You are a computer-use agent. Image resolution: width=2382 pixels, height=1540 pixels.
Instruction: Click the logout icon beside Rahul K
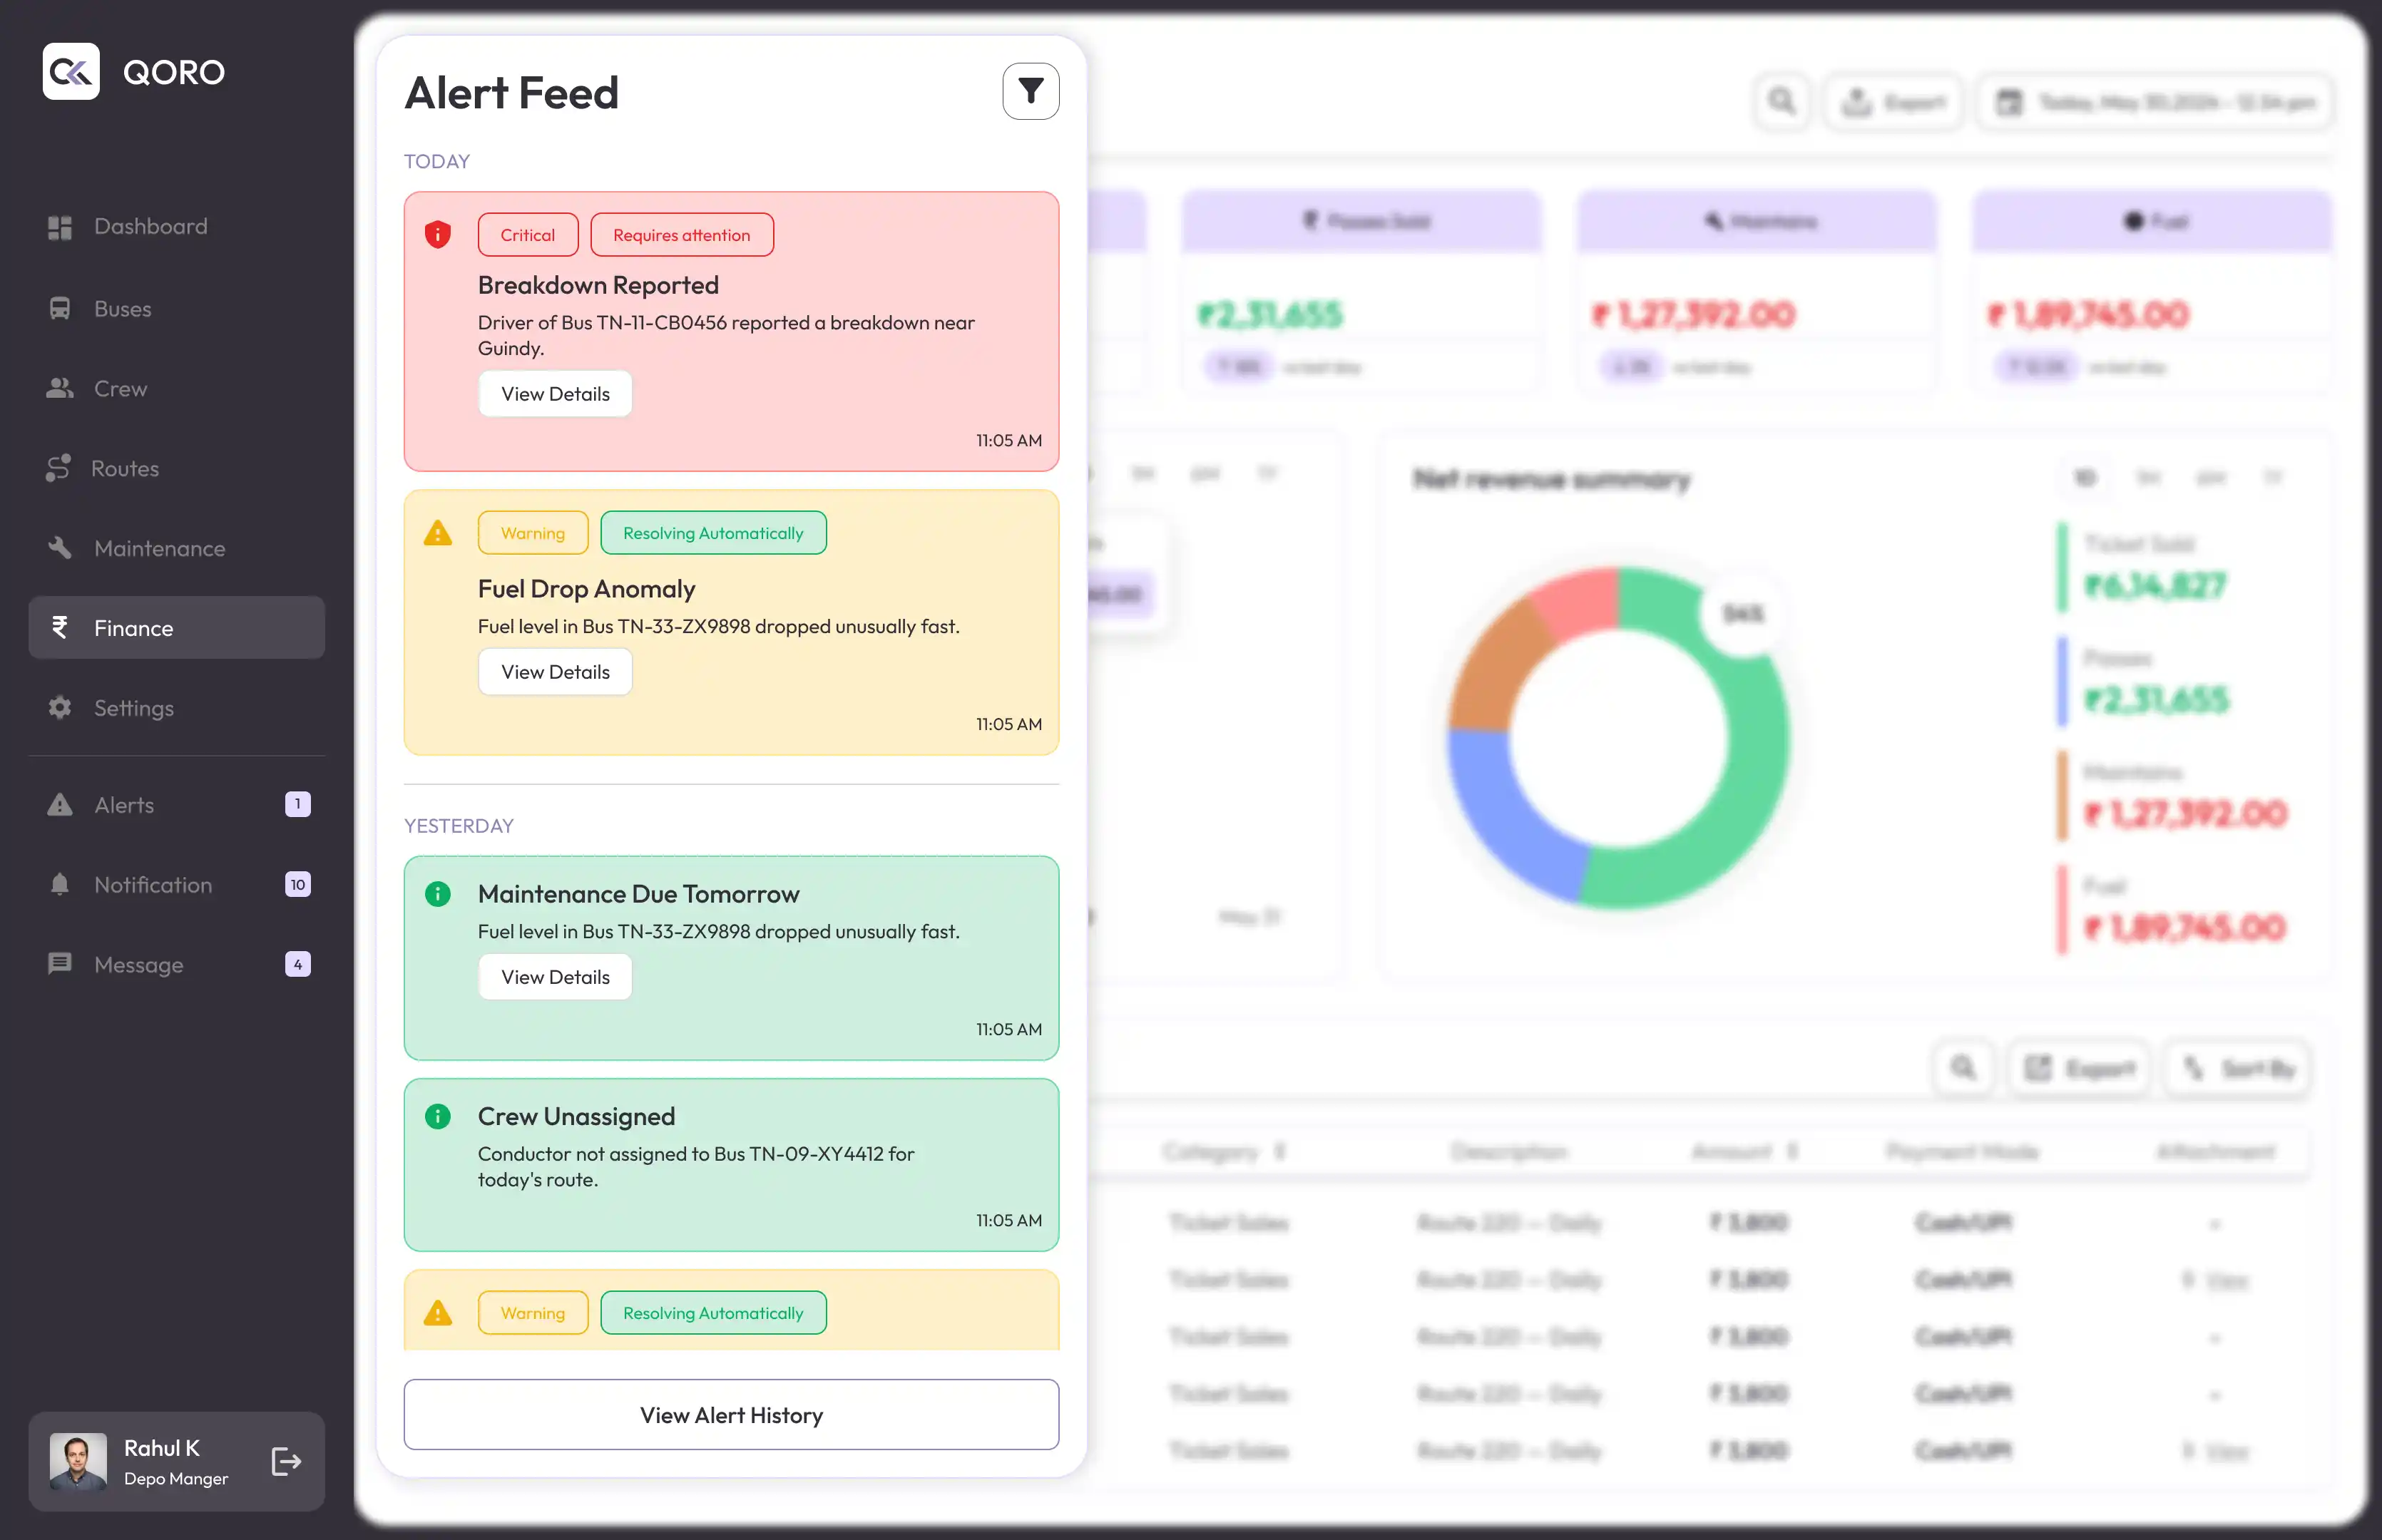click(x=286, y=1461)
